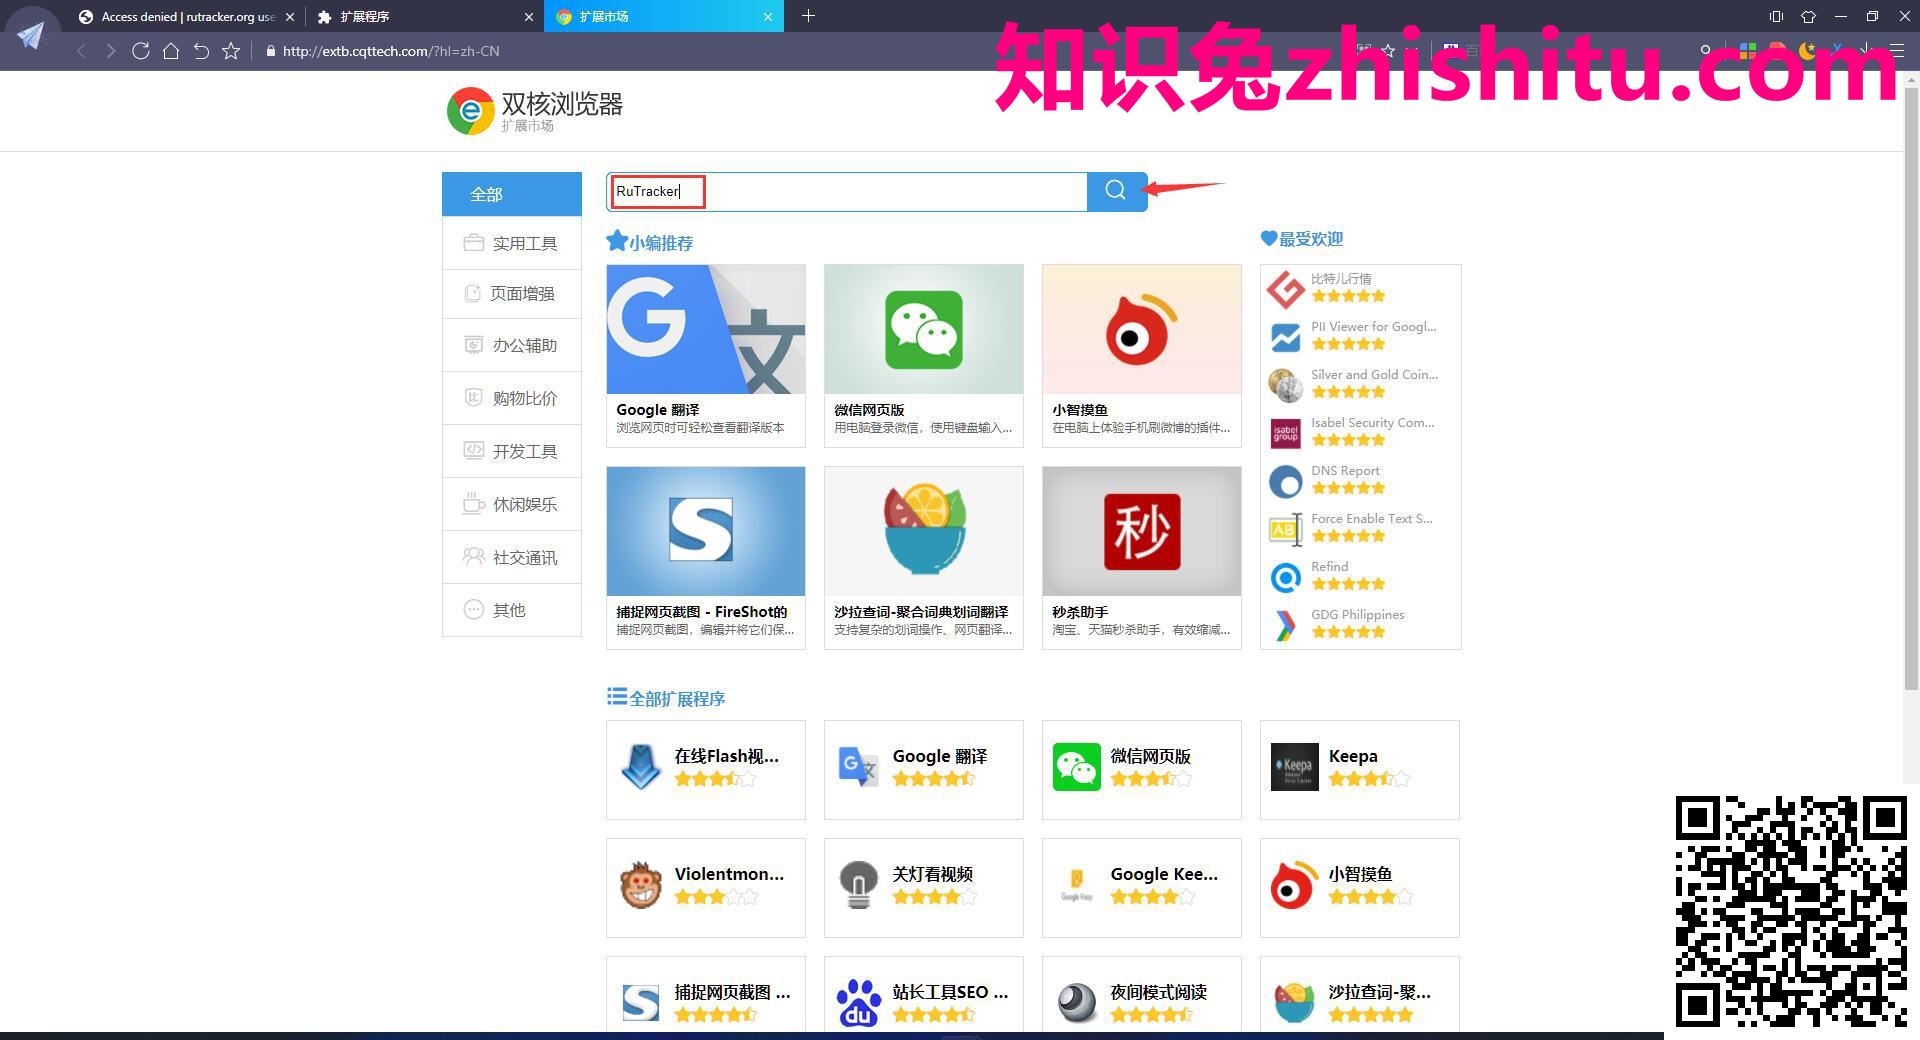
Task: Select the 全部 category tab
Action: (511, 194)
